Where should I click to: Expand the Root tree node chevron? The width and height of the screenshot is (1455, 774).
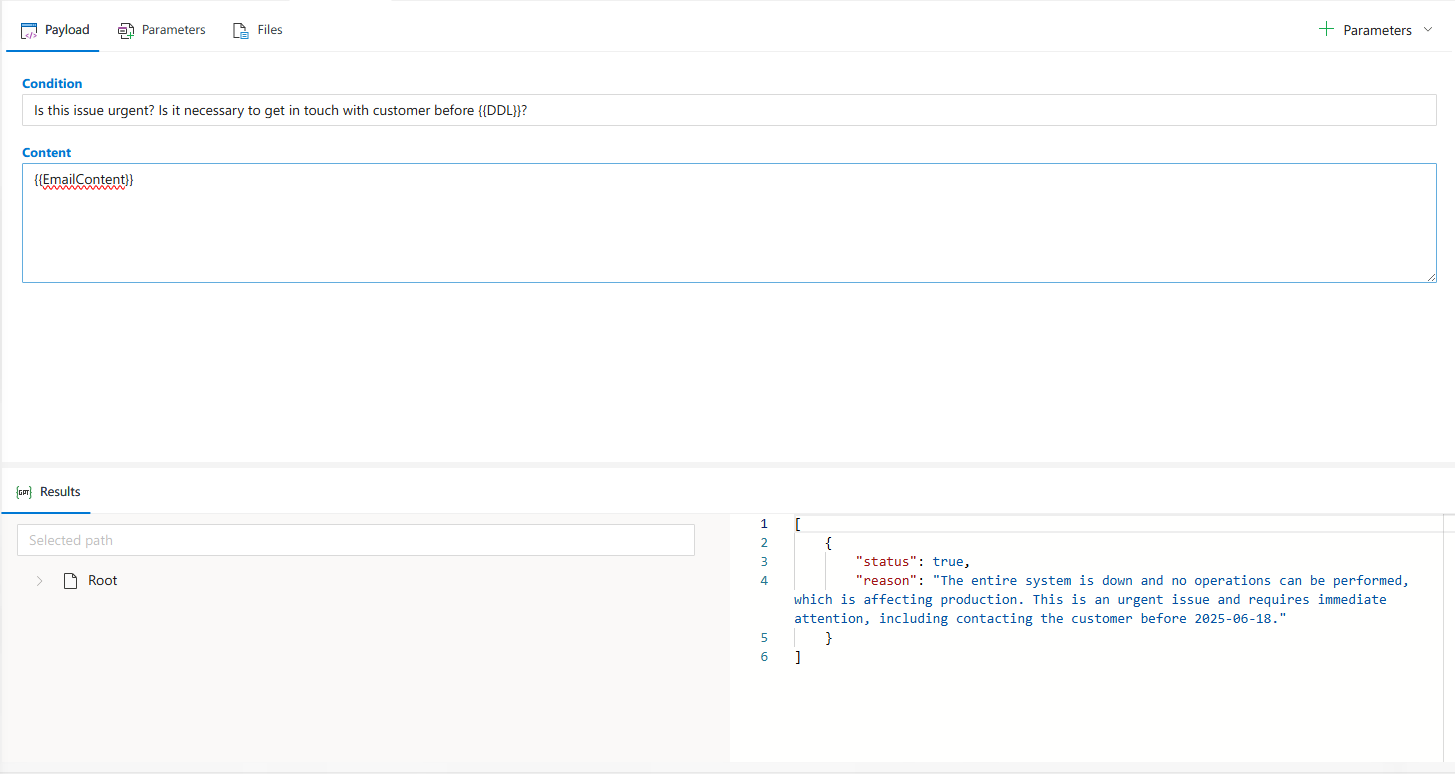pos(39,580)
